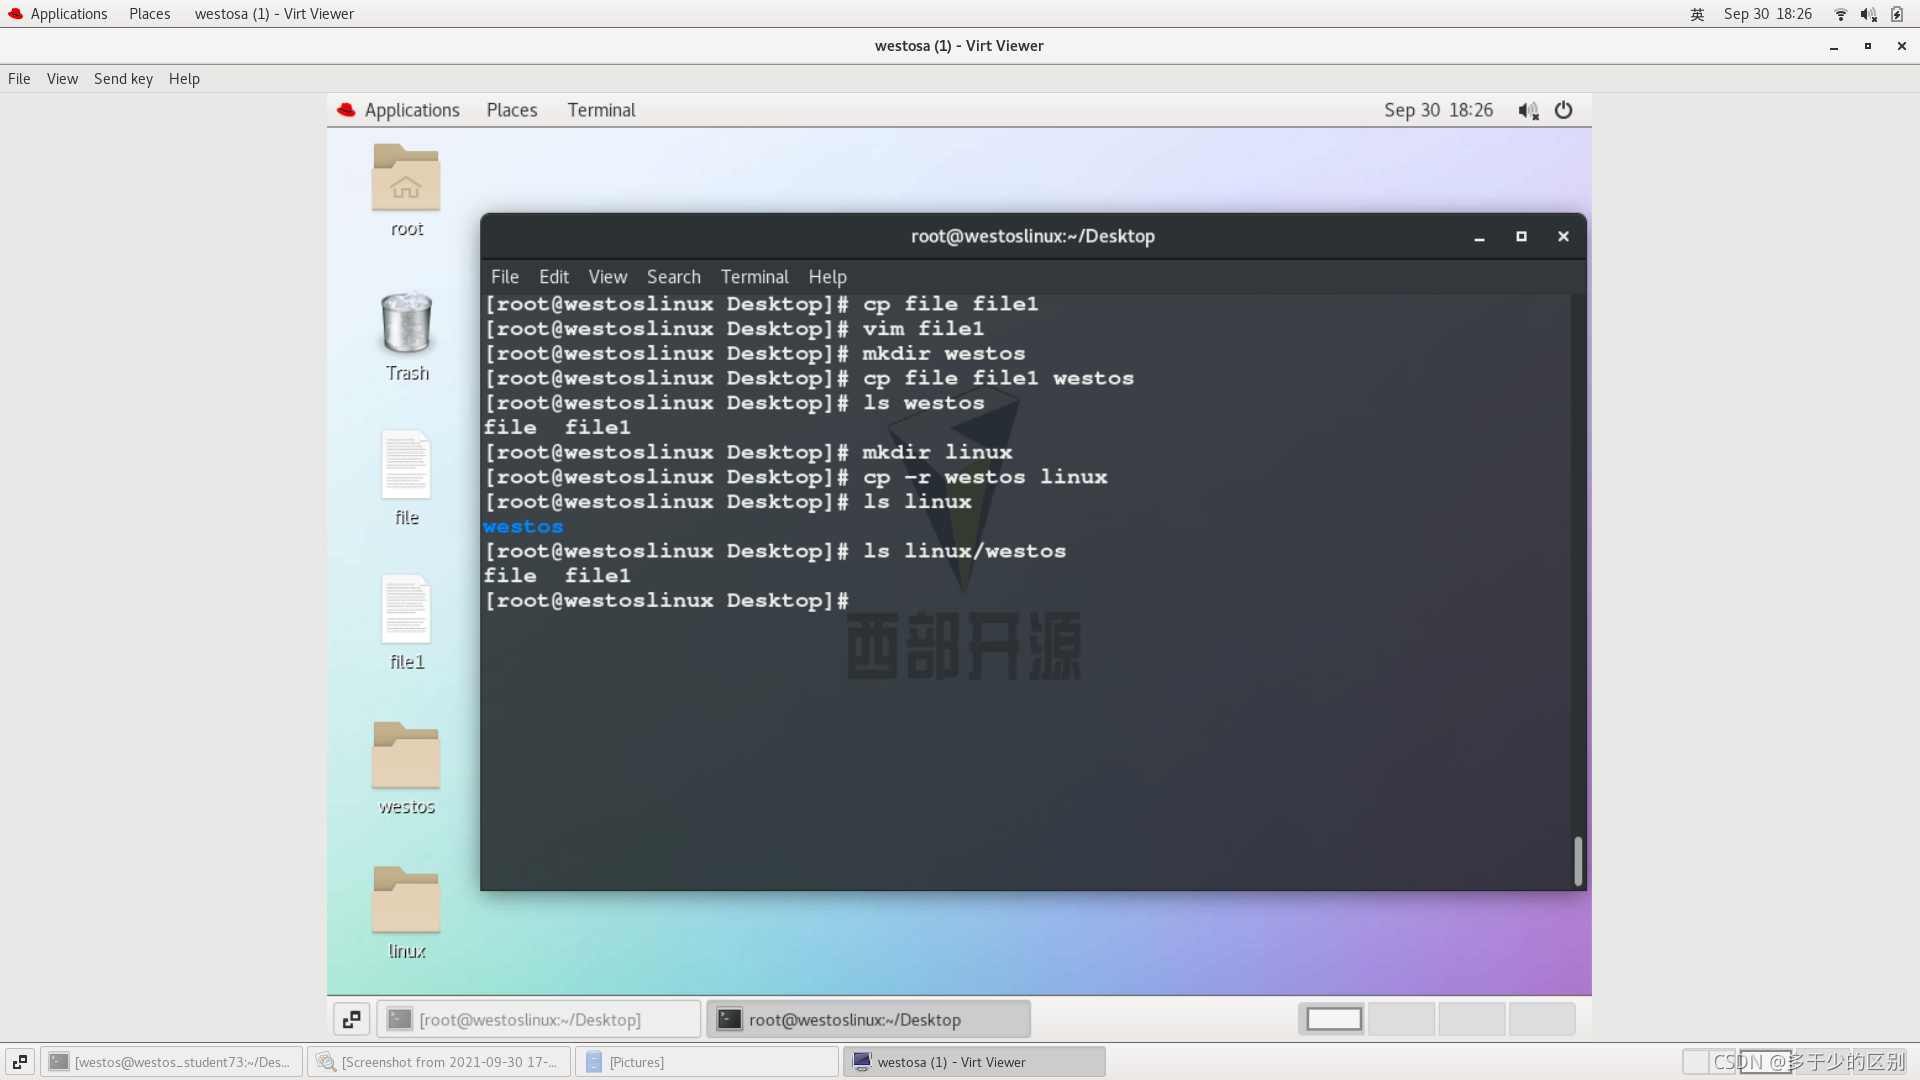Open the host Wi-Fi status icon
The width and height of the screenshot is (1920, 1080).
(x=1840, y=14)
